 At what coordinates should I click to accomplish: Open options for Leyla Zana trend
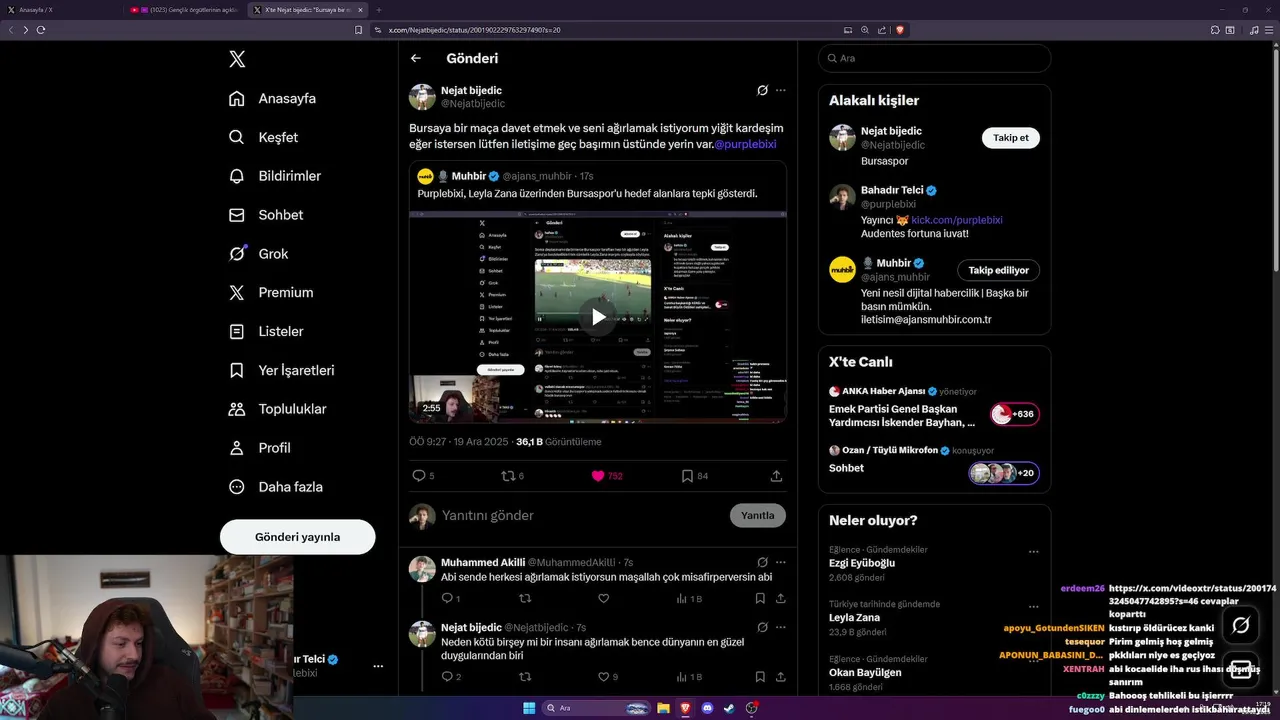coord(1033,605)
